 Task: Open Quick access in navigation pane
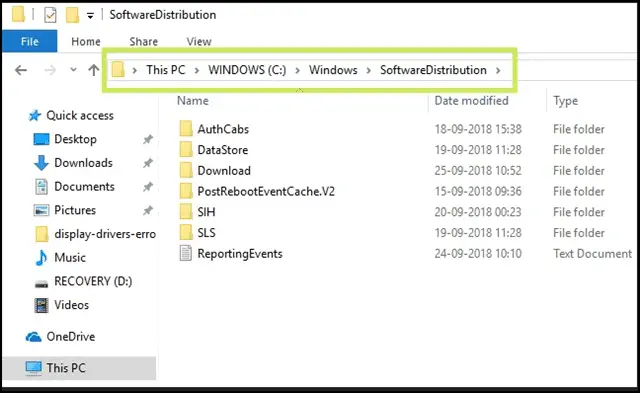(x=80, y=115)
